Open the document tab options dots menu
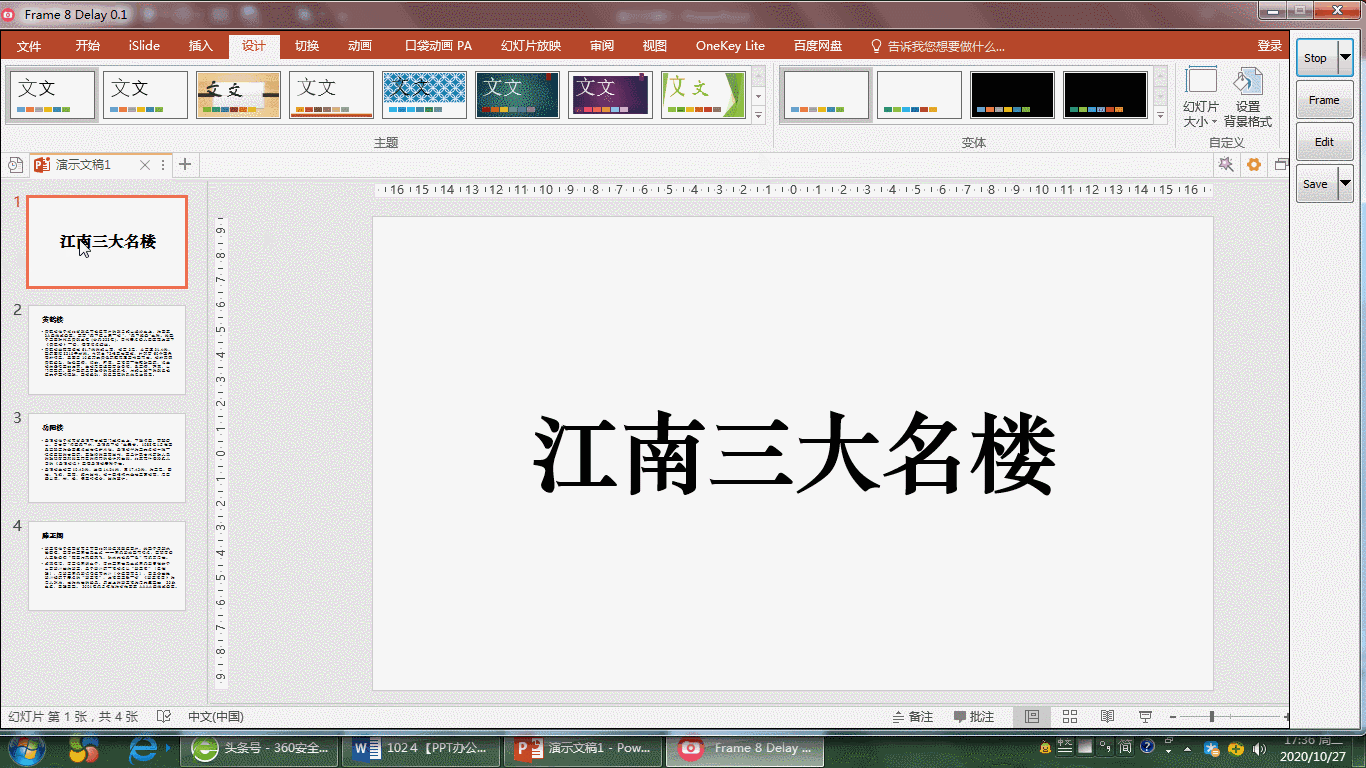Viewport: 1366px width, 768px height. point(163,165)
